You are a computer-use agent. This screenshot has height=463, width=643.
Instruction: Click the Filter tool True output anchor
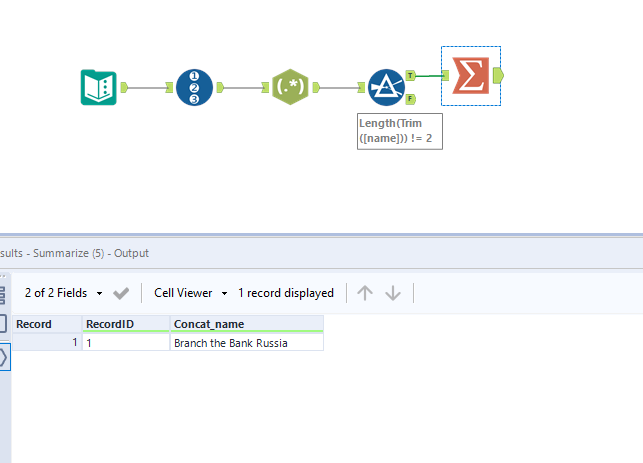point(410,75)
